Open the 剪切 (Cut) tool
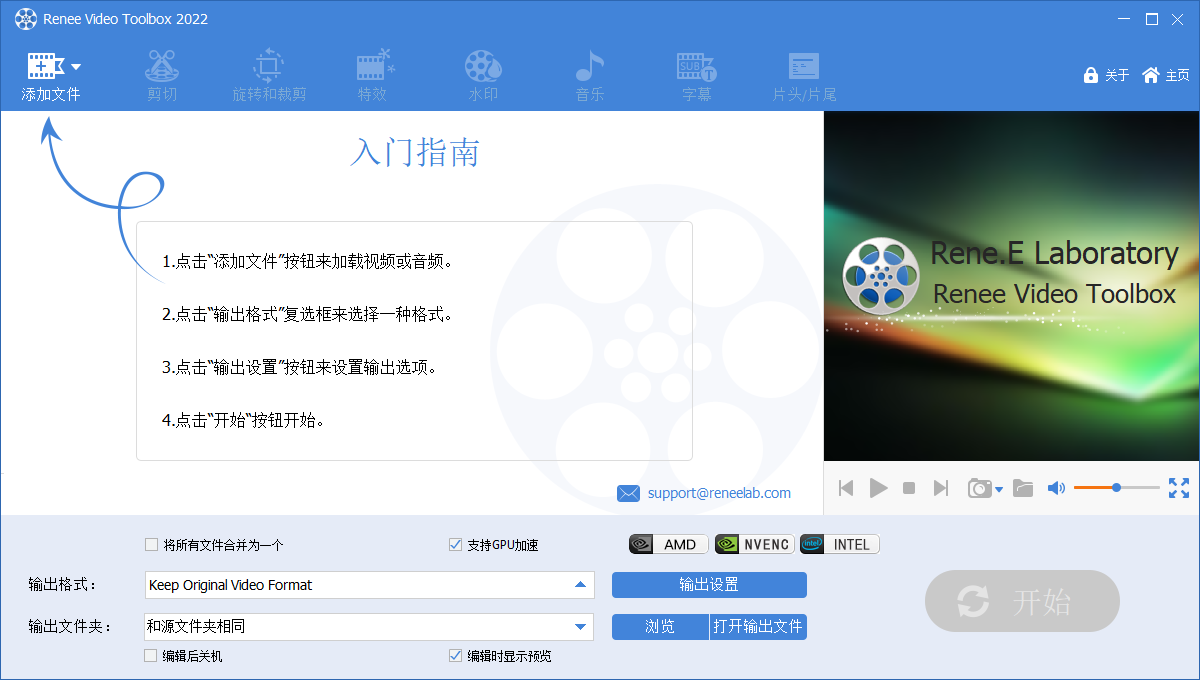The width and height of the screenshot is (1200, 680). coord(161,75)
